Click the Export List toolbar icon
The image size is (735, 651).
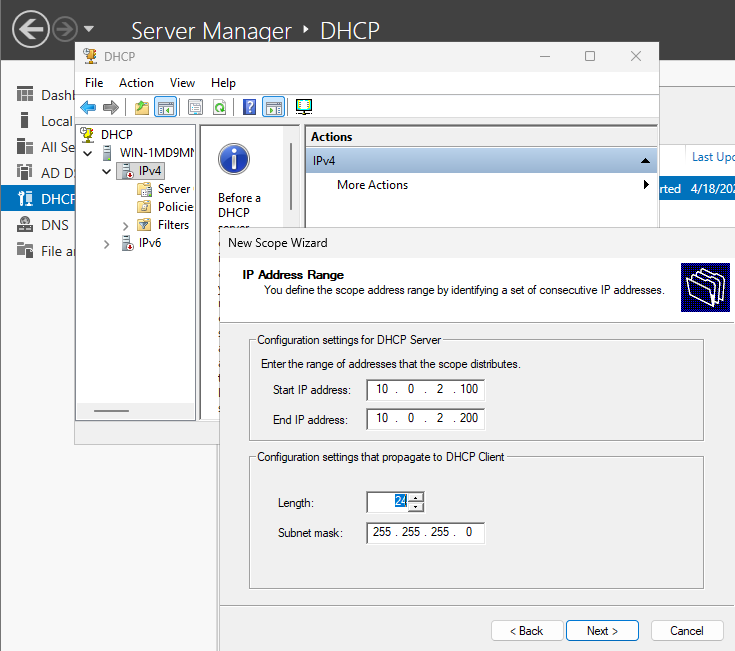[x=195, y=107]
